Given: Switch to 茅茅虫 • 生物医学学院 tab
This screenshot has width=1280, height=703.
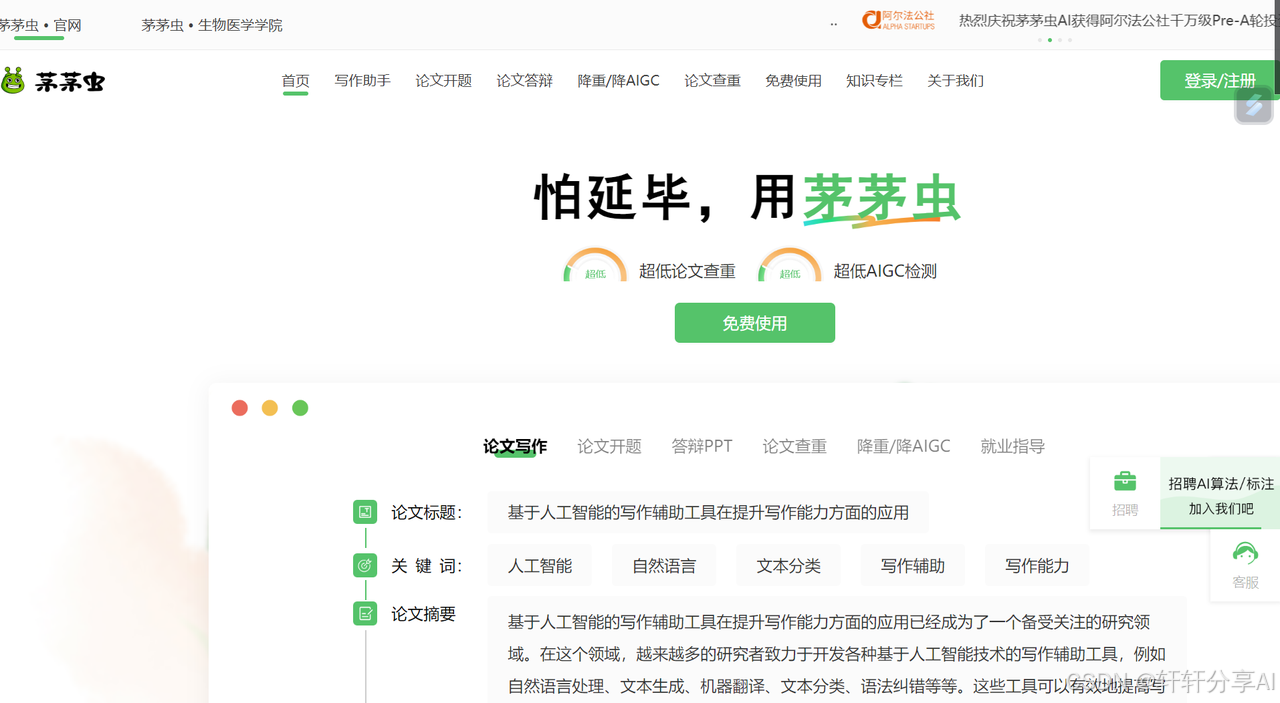Looking at the screenshot, I should (x=212, y=25).
